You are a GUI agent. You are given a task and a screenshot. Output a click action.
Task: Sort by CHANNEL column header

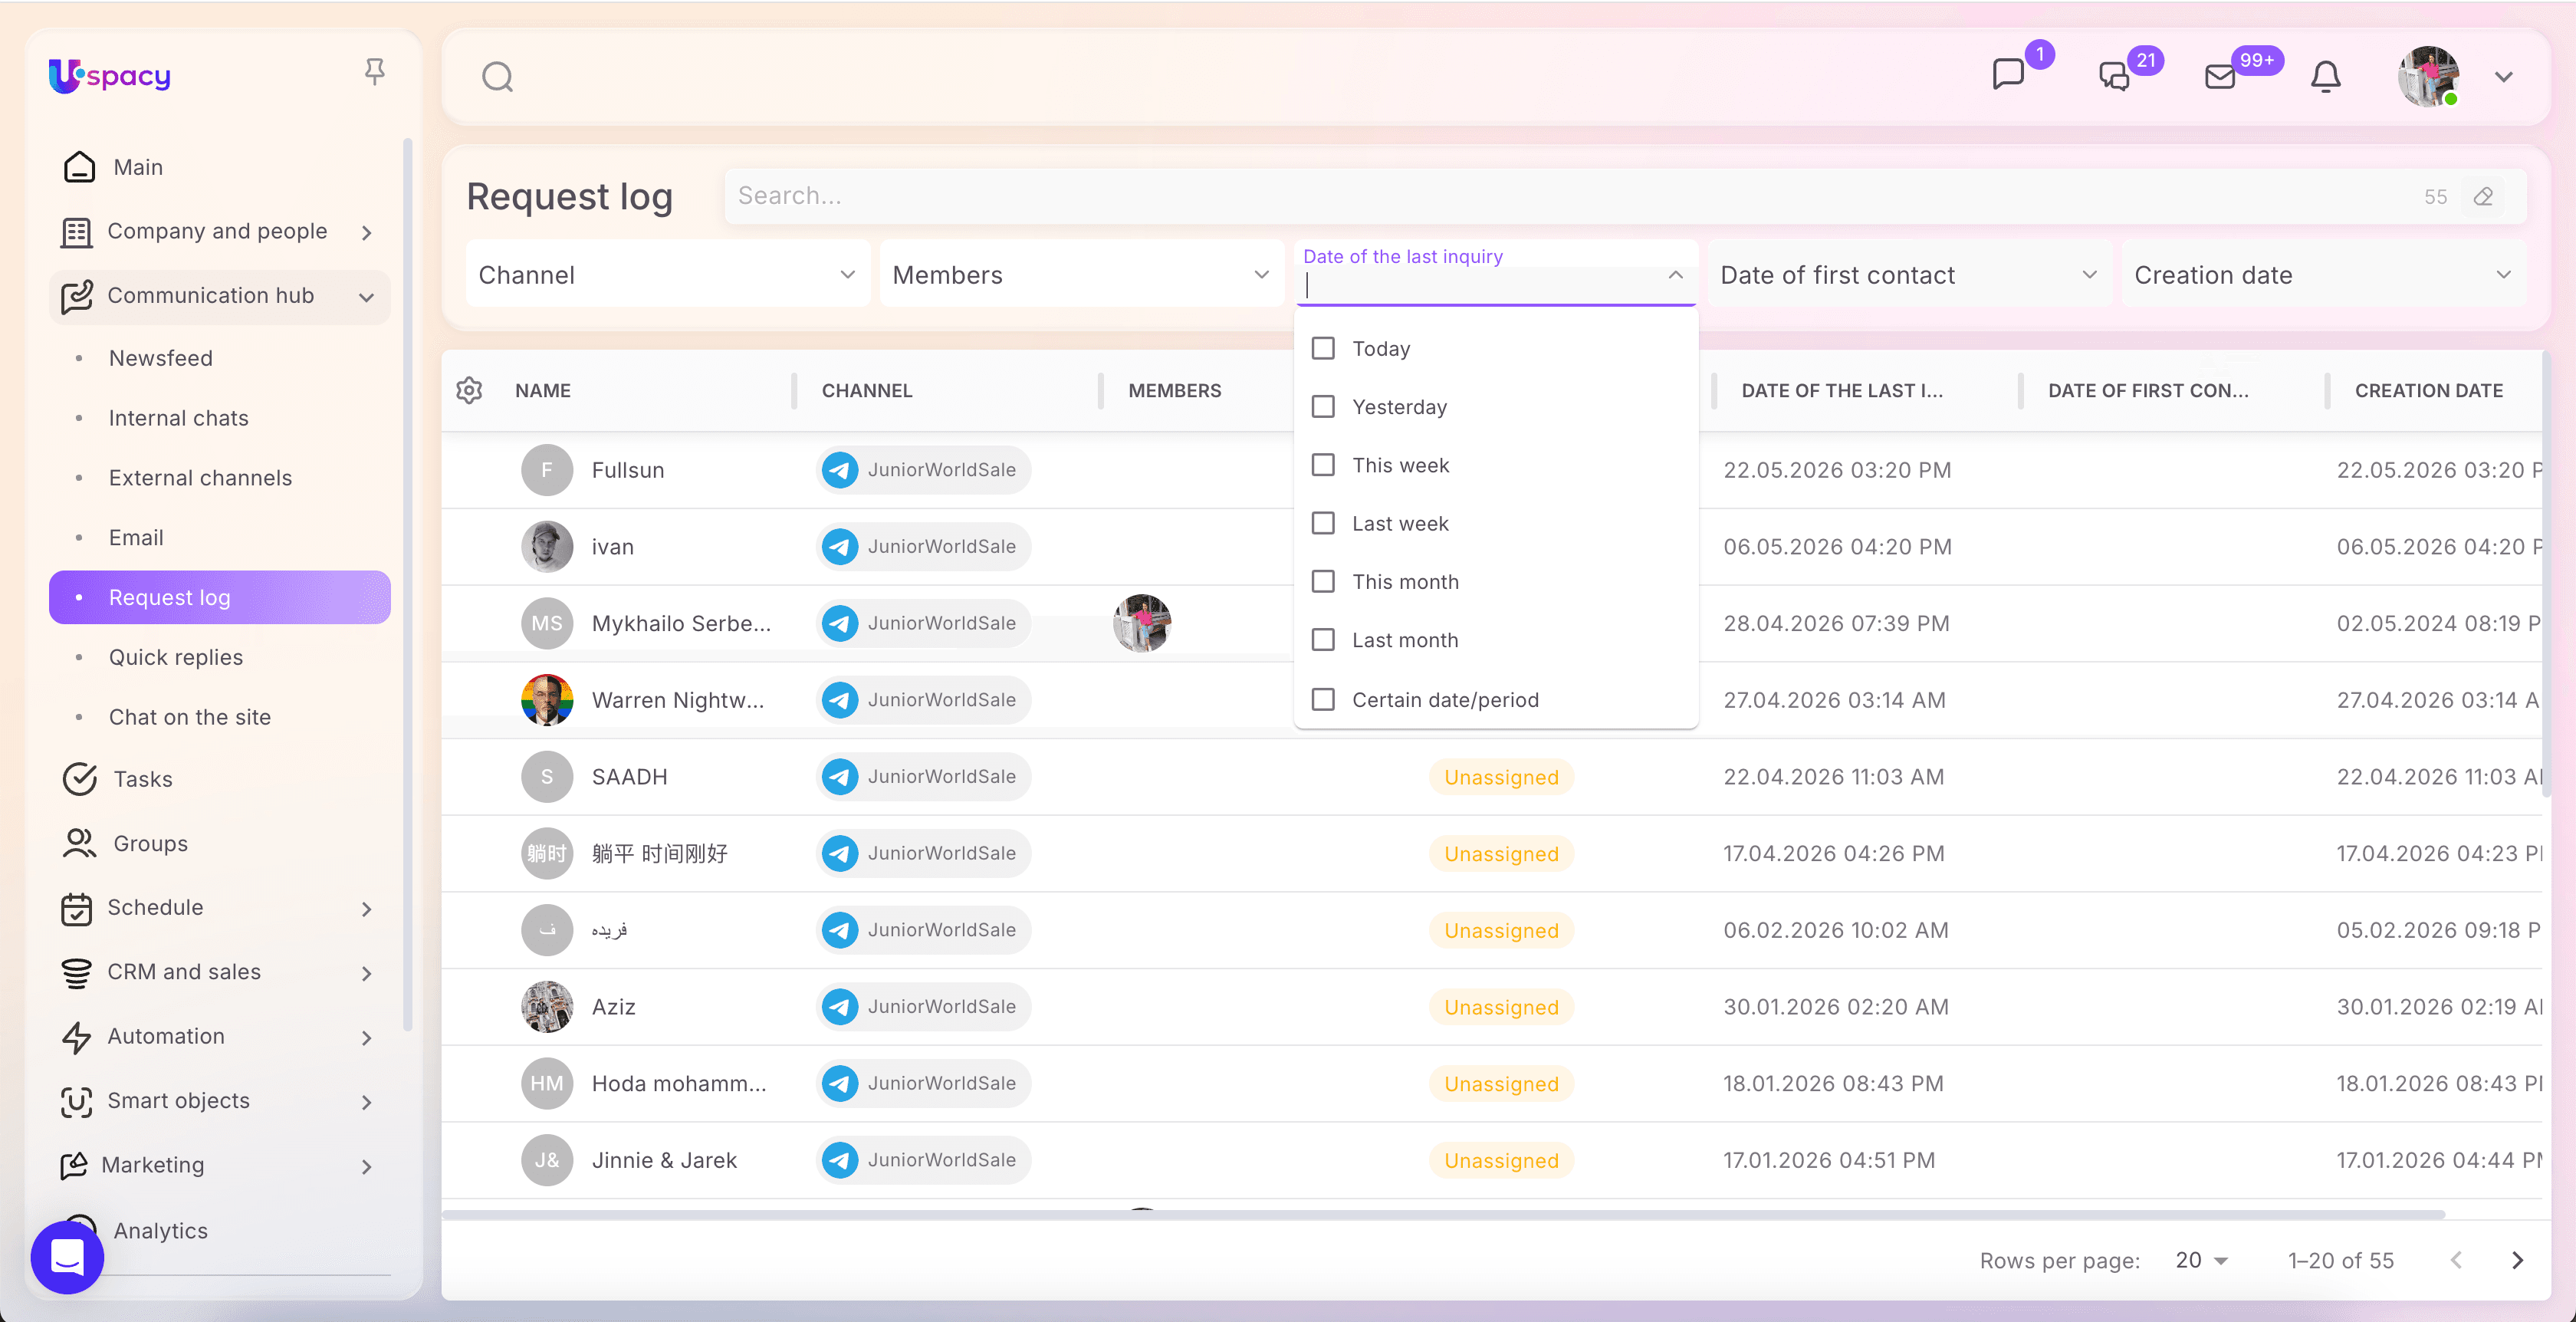click(x=867, y=390)
